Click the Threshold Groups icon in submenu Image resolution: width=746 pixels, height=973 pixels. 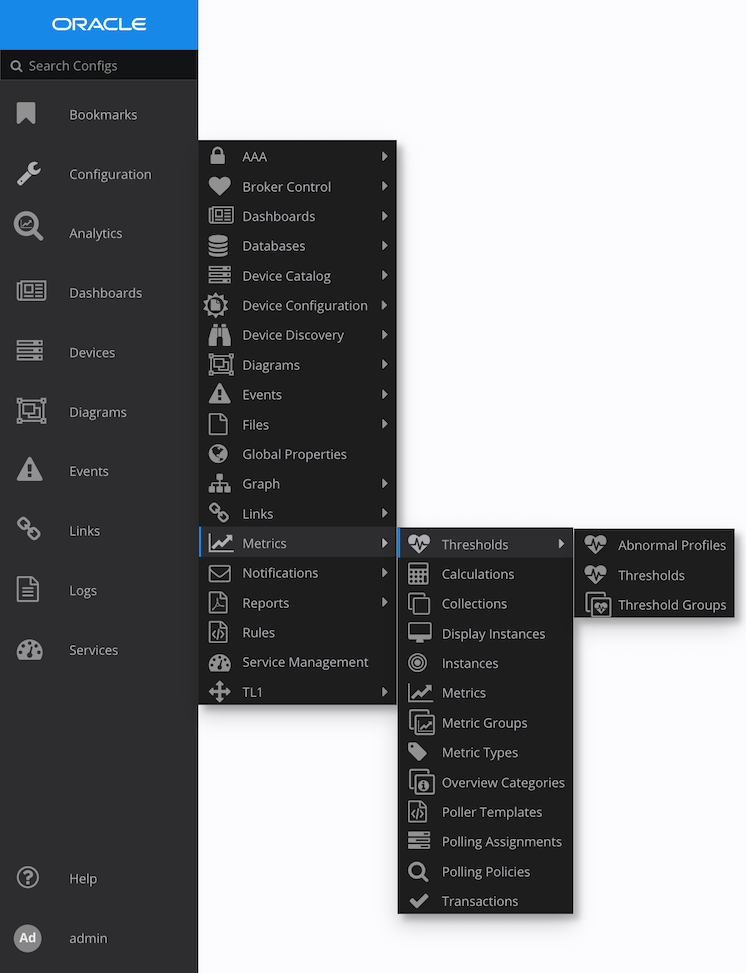[x=598, y=604]
